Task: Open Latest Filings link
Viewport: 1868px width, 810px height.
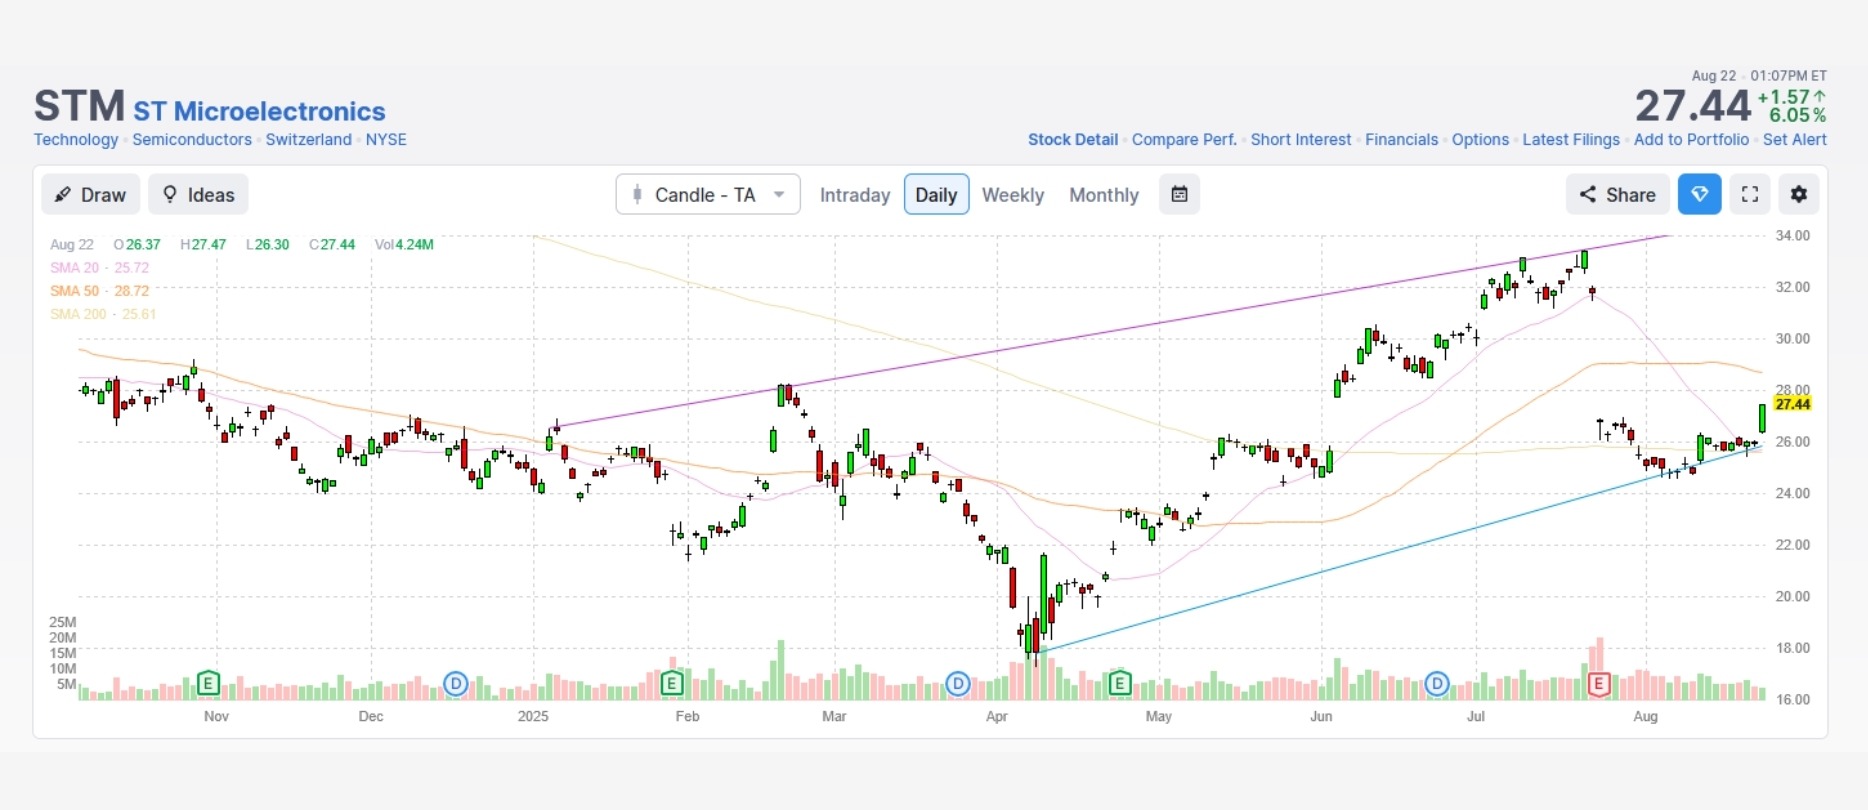Action: (x=1571, y=140)
